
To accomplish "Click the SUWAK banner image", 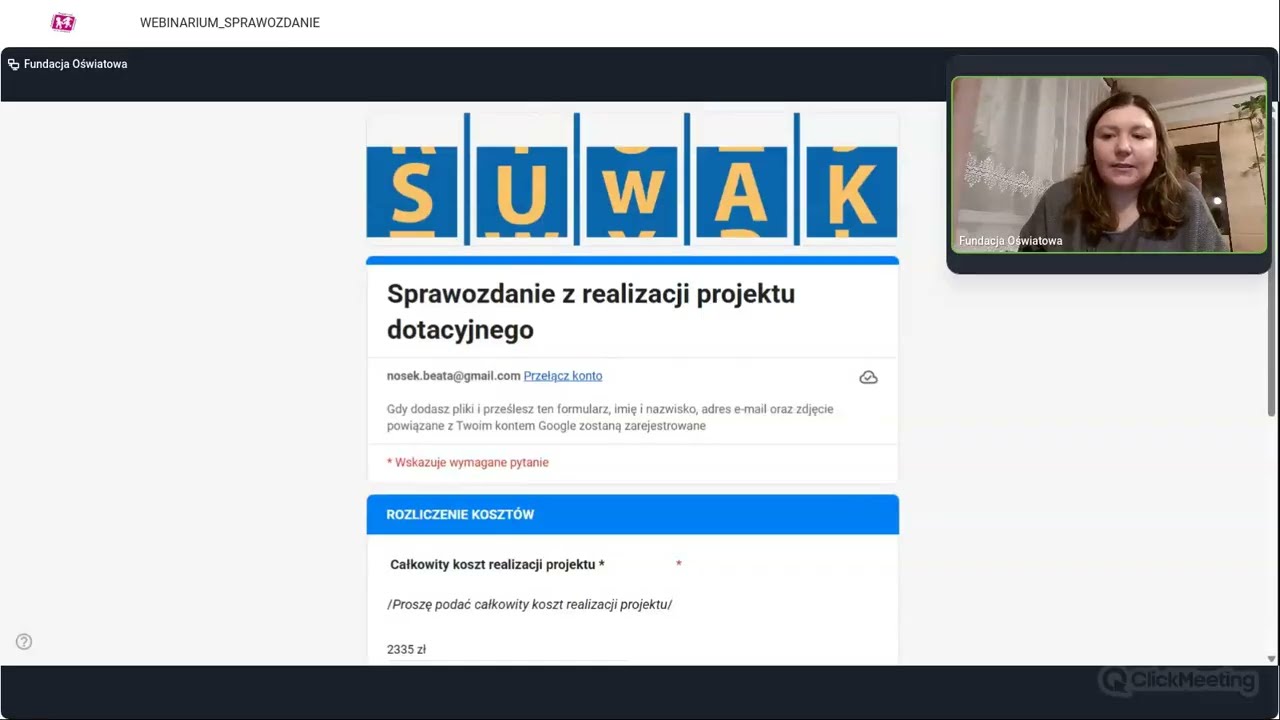I will tap(632, 179).
